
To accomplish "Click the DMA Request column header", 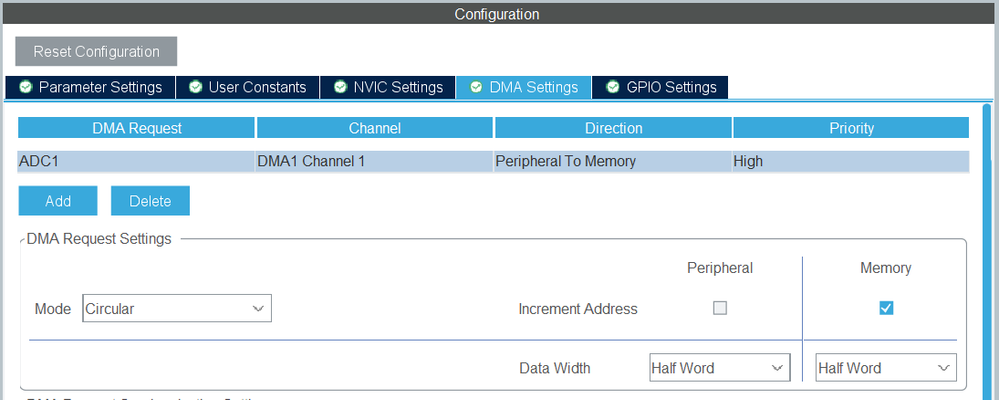I will click(x=136, y=128).
